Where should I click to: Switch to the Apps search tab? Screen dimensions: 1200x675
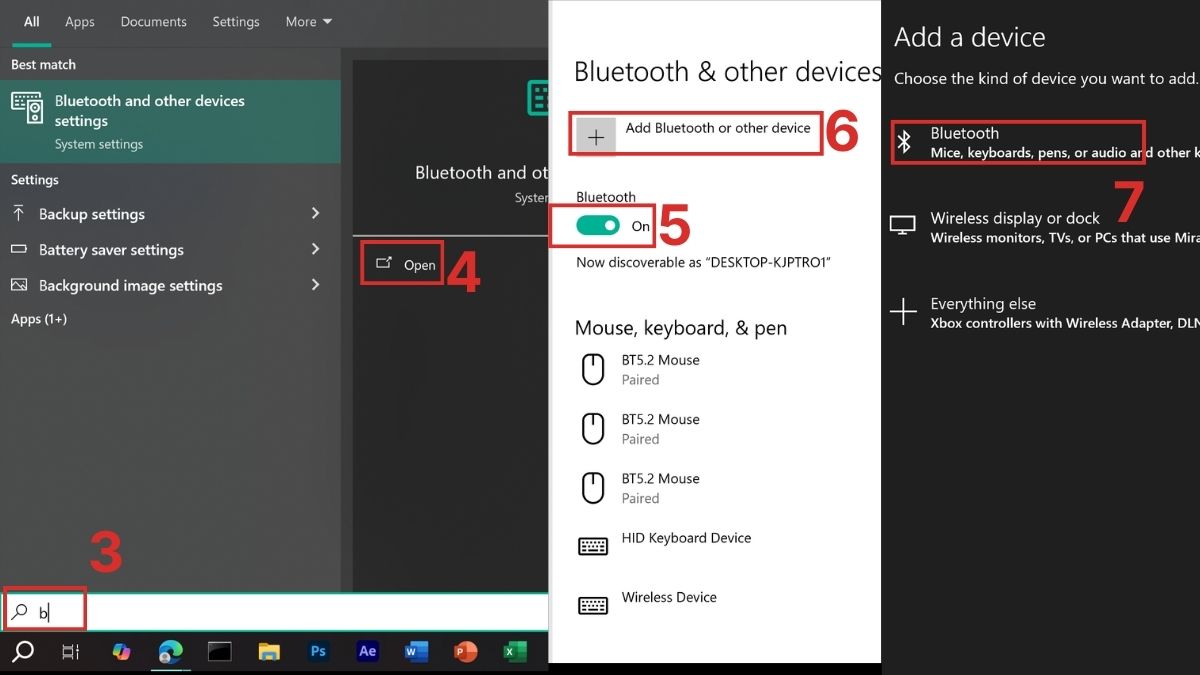pyautogui.click(x=79, y=22)
